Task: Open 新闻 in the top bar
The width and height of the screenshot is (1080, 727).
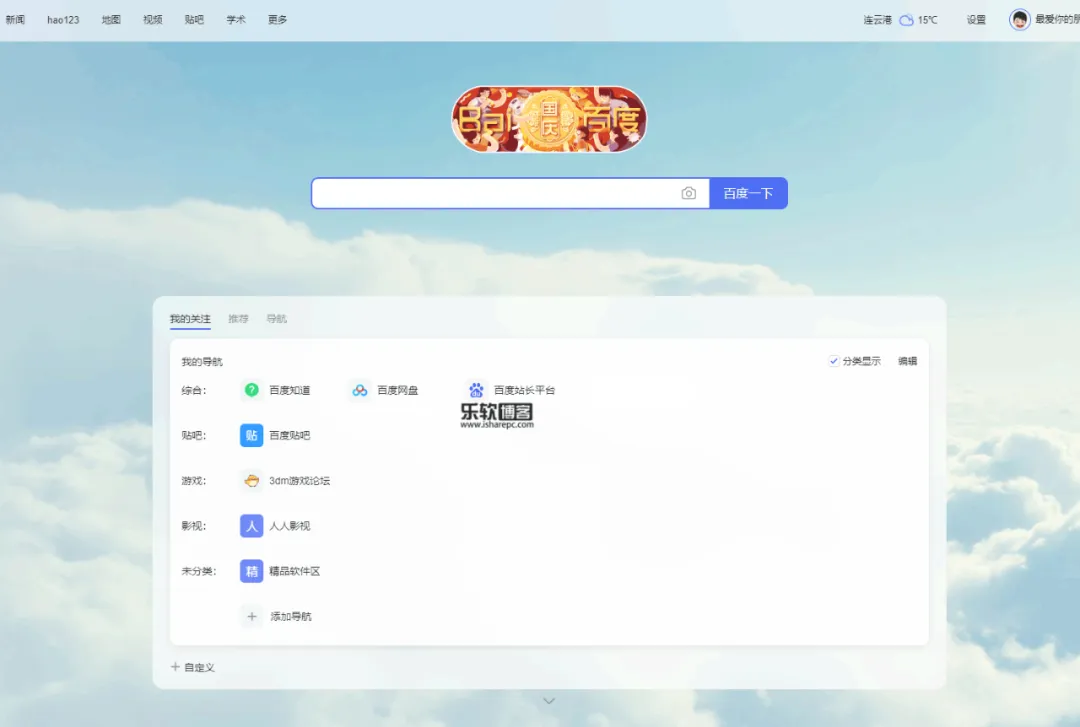Action: [x=15, y=20]
